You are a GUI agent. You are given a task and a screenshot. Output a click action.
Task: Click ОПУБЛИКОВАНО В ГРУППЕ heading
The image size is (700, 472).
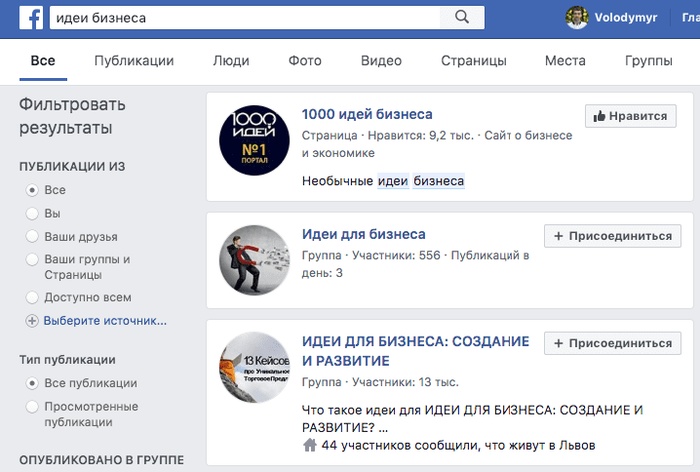point(101,460)
